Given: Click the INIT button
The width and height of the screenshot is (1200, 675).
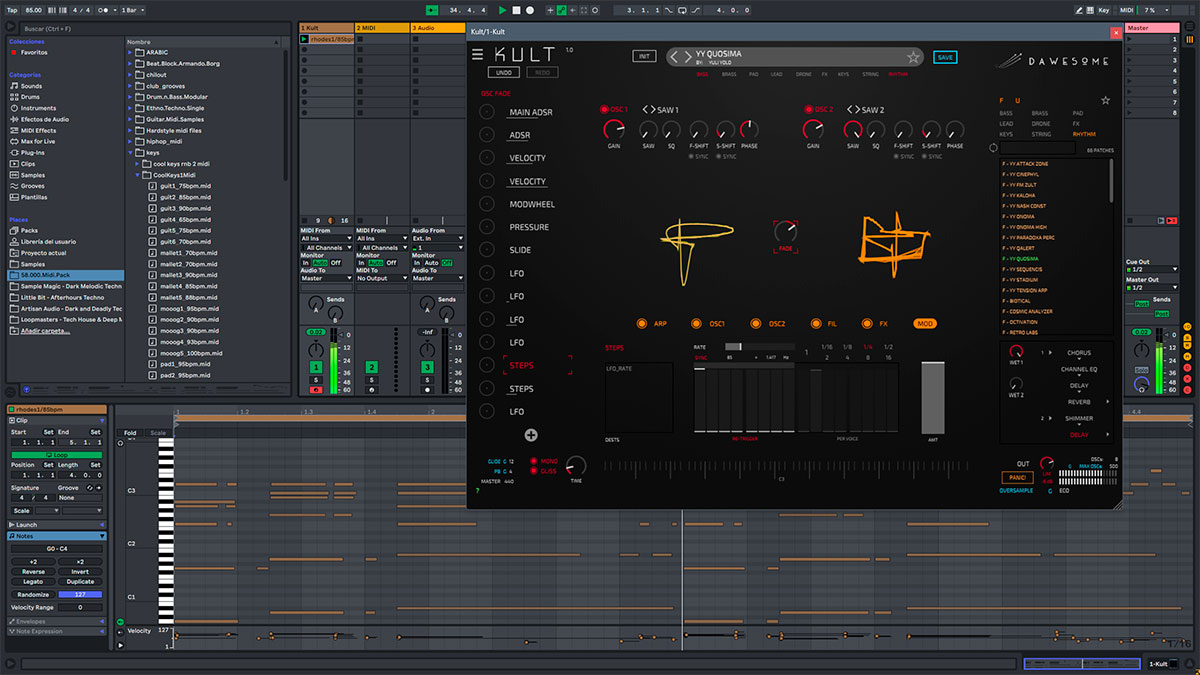Looking at the screenshot, I should [x=645, y=57].
